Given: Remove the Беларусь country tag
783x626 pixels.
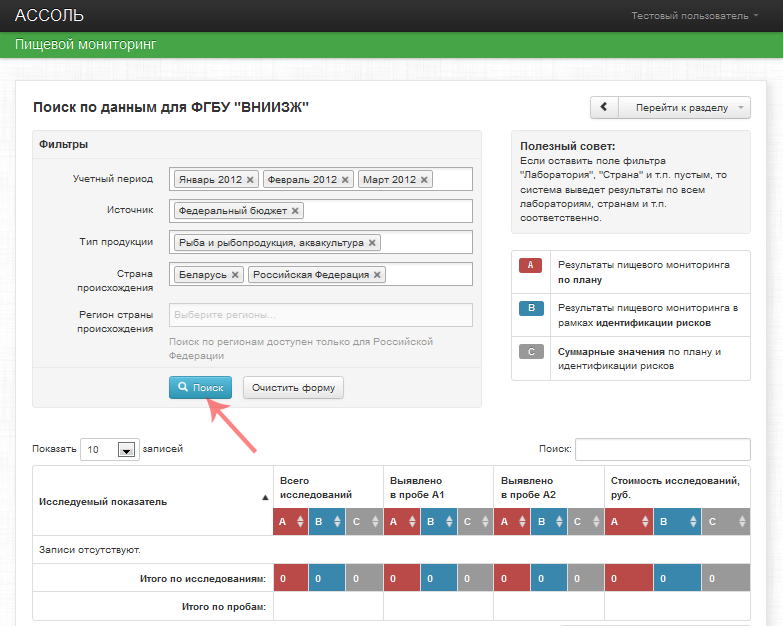Looking at the screenshot, I should [235, 275].
